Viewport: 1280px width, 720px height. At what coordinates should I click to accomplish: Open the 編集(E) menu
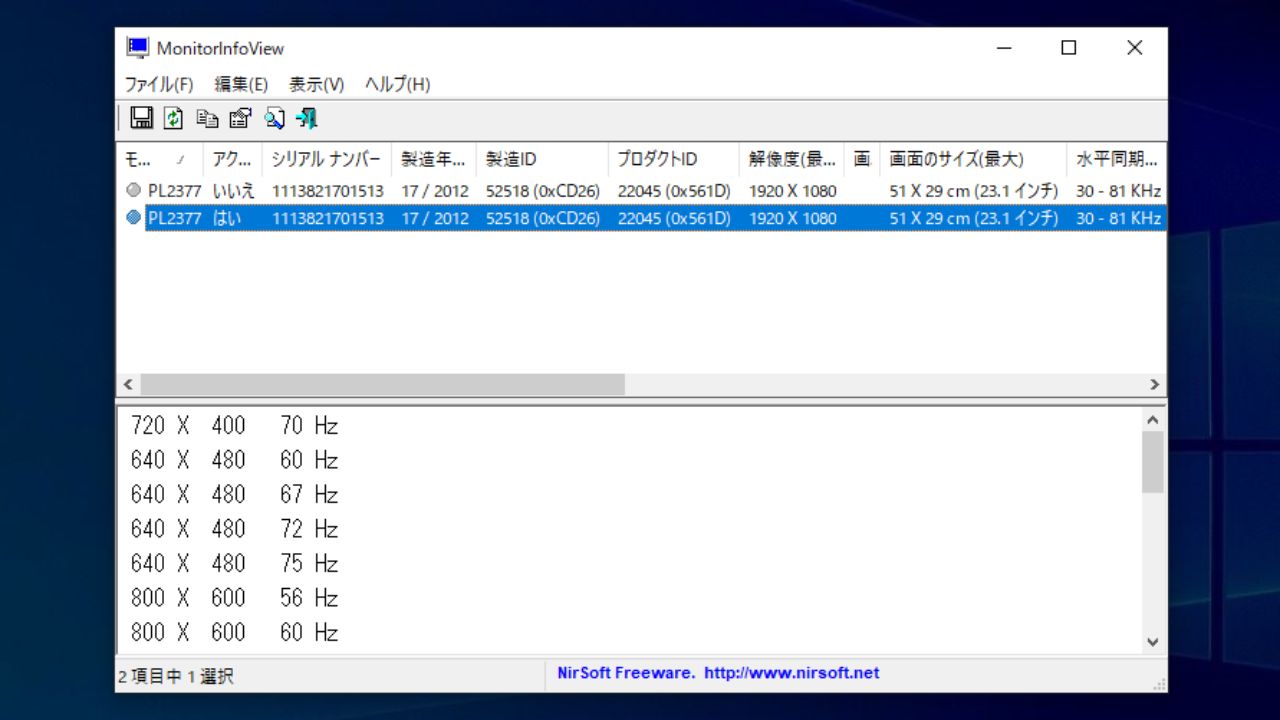click(x=241, y=84)
